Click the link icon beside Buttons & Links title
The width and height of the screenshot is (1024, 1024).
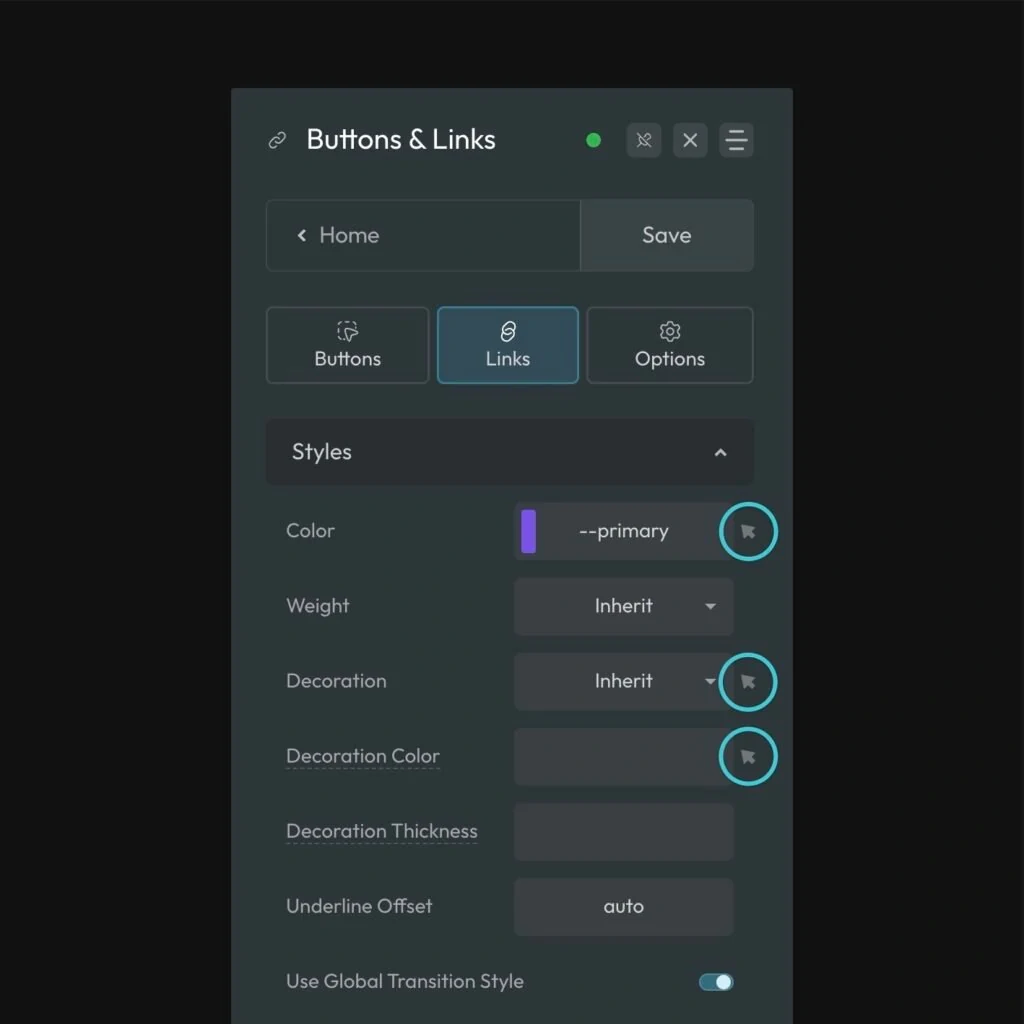277,141
